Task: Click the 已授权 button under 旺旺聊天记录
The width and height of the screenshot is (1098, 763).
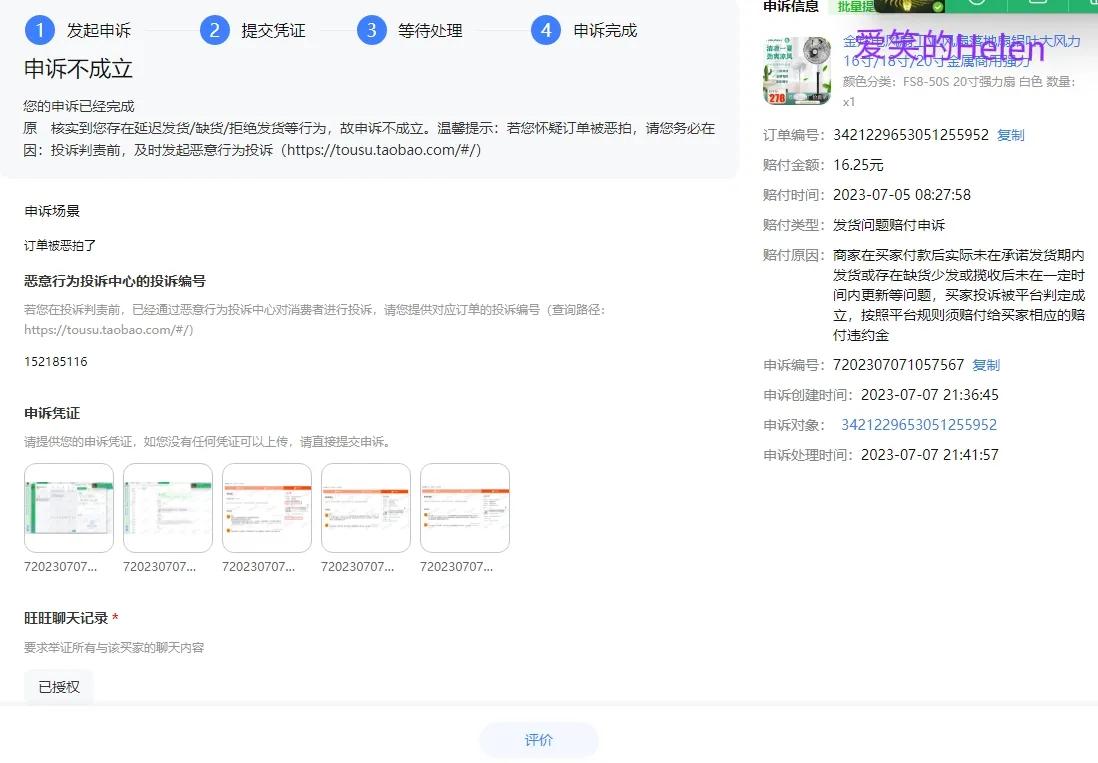Action: point(58,687)
